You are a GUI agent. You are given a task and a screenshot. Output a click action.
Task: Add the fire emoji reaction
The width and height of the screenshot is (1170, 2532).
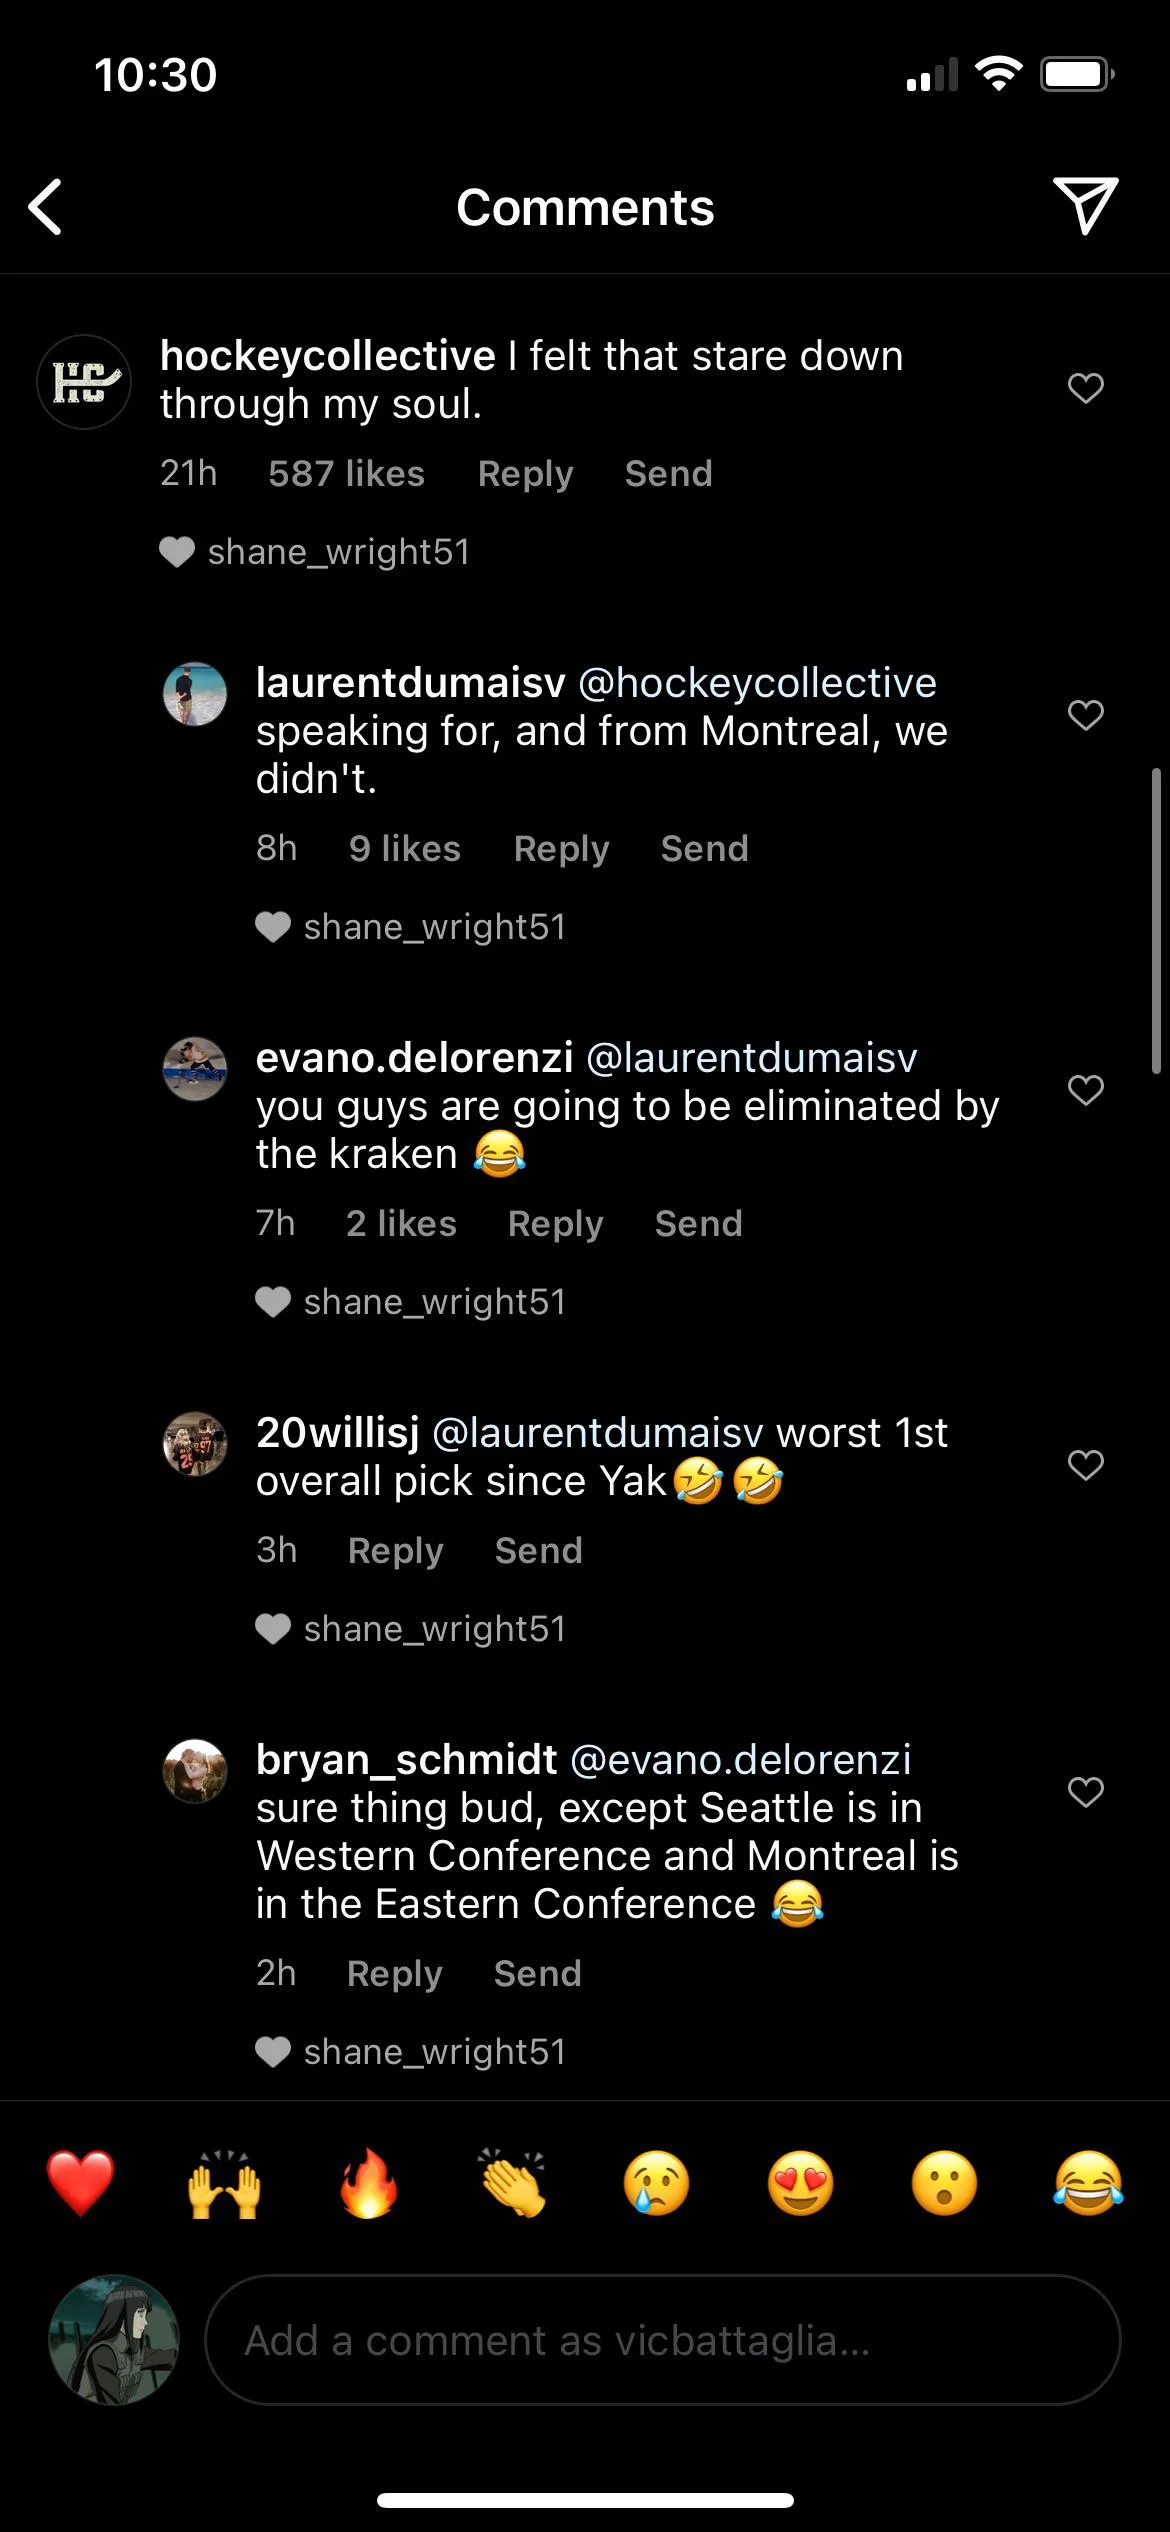(368, 2183)
